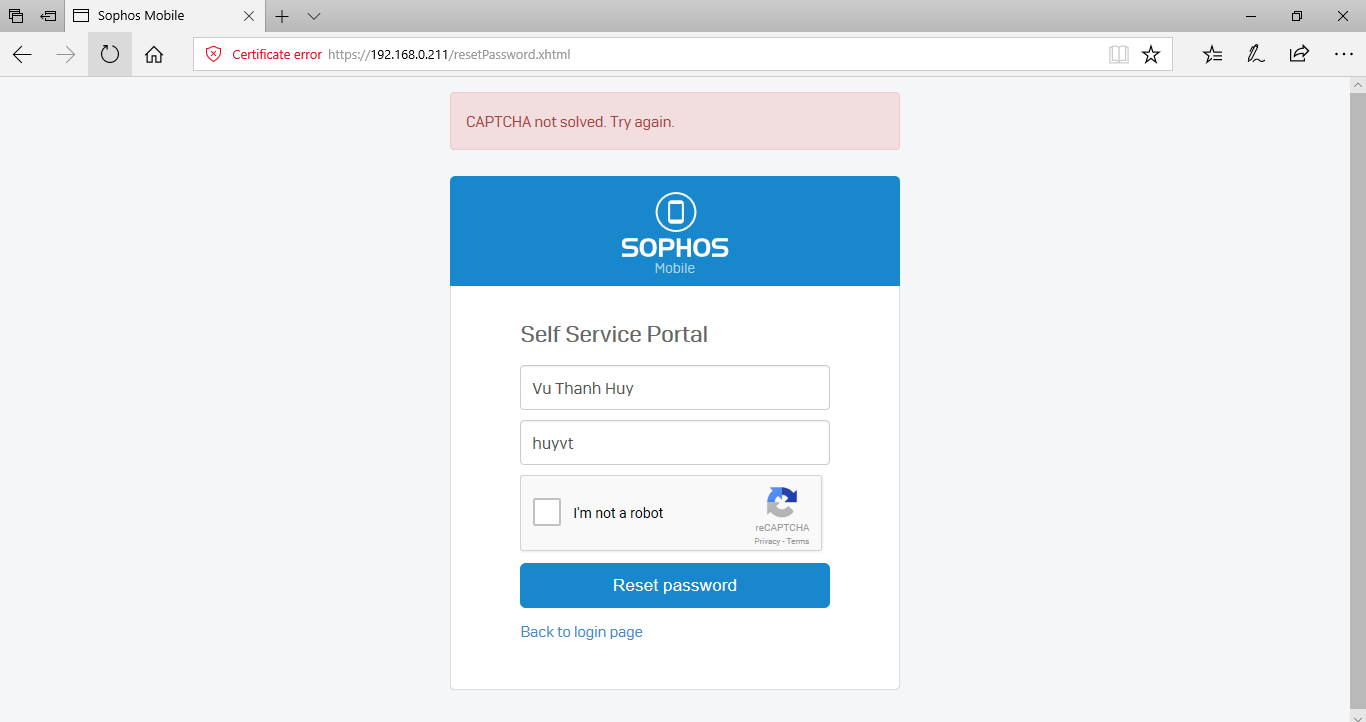Expand the tab previews chevron

click(x=314, y=16)
